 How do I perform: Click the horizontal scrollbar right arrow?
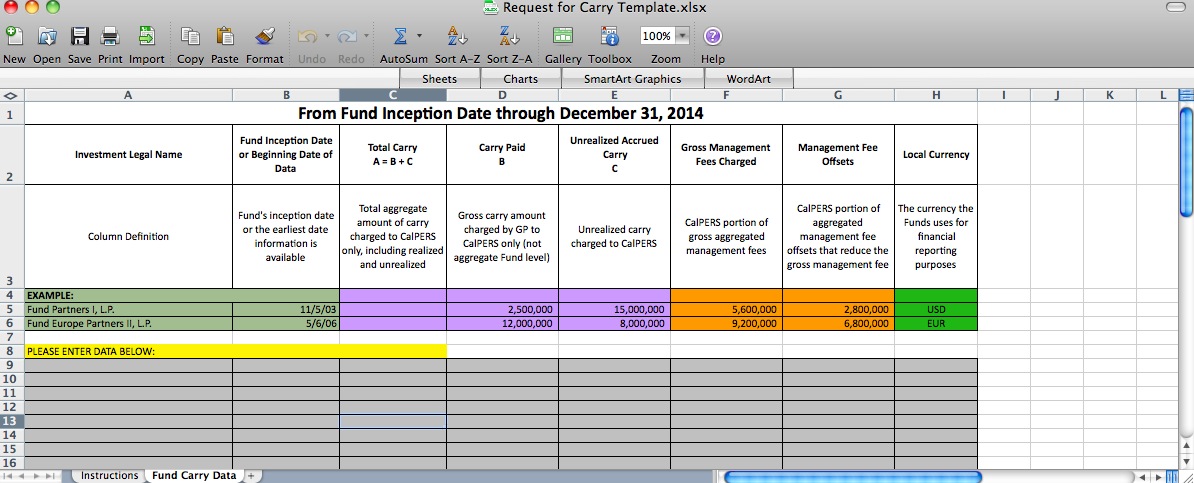click(x=1160, y=477)
